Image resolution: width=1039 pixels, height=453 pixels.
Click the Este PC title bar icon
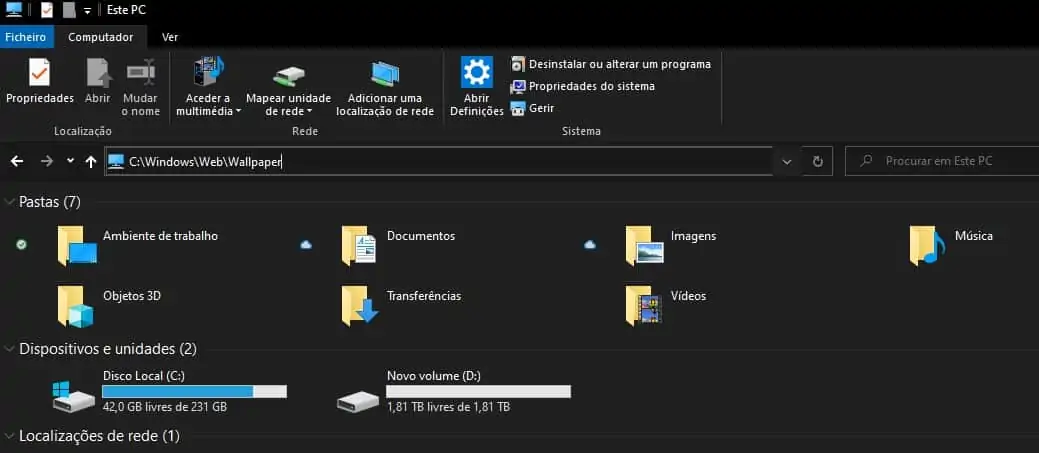[x=13, y=10]
